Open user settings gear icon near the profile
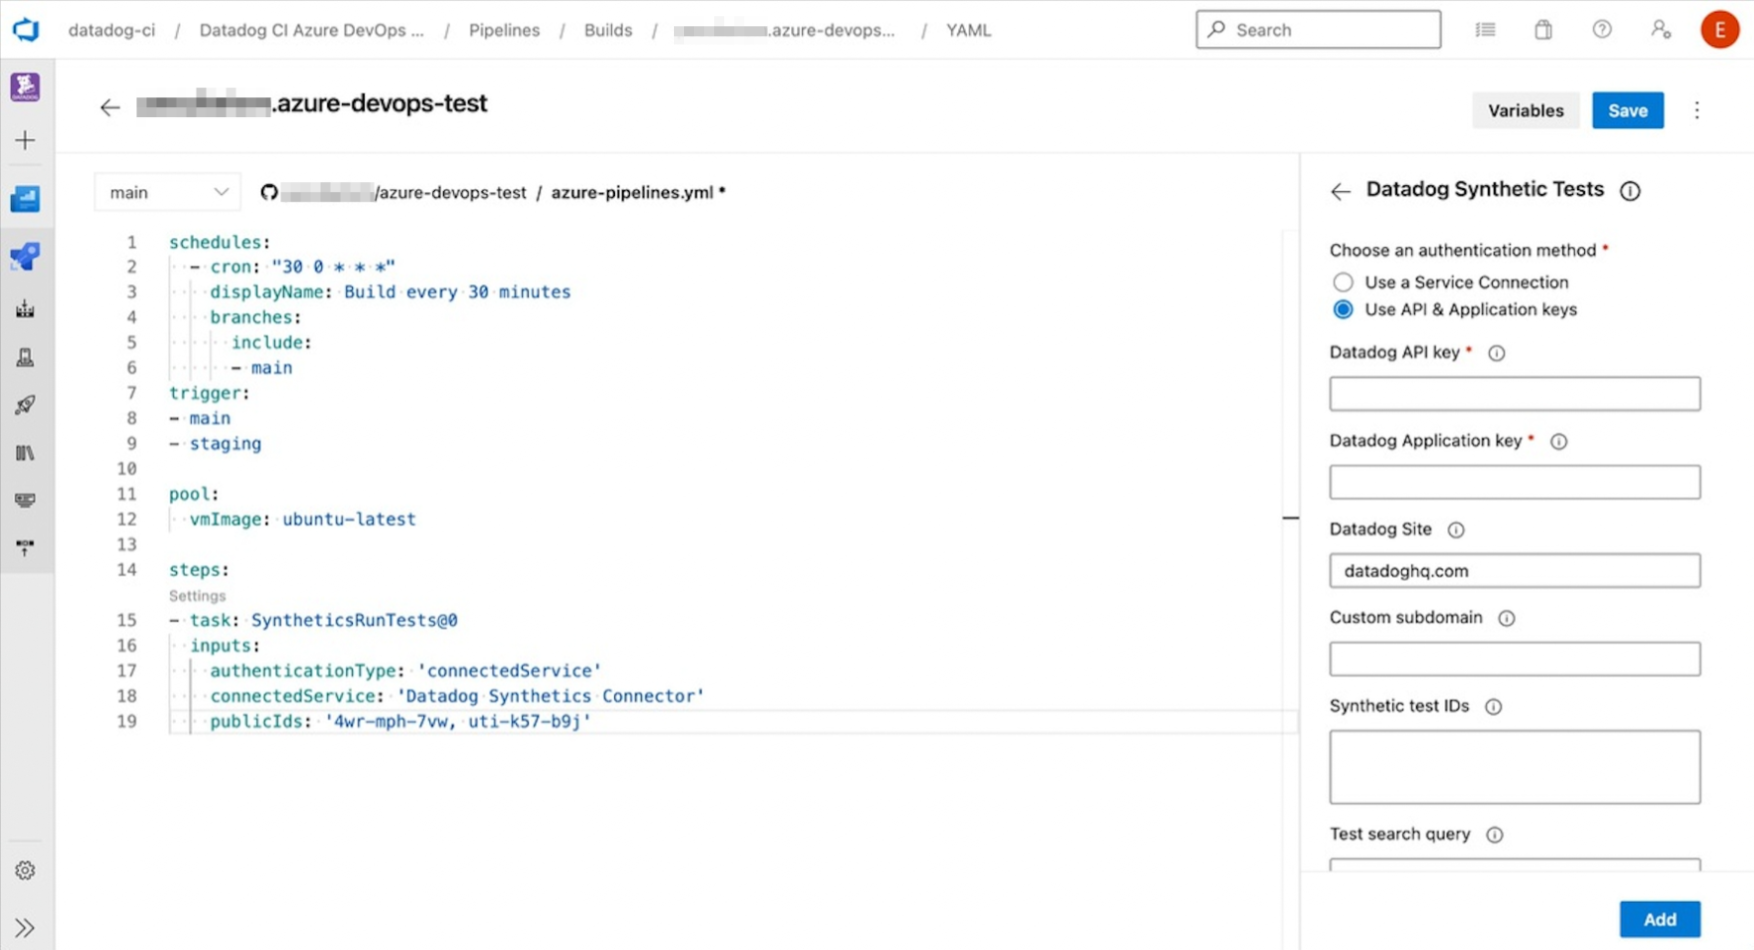This screenshot has width=1754, height=950. pos(1660,30)
